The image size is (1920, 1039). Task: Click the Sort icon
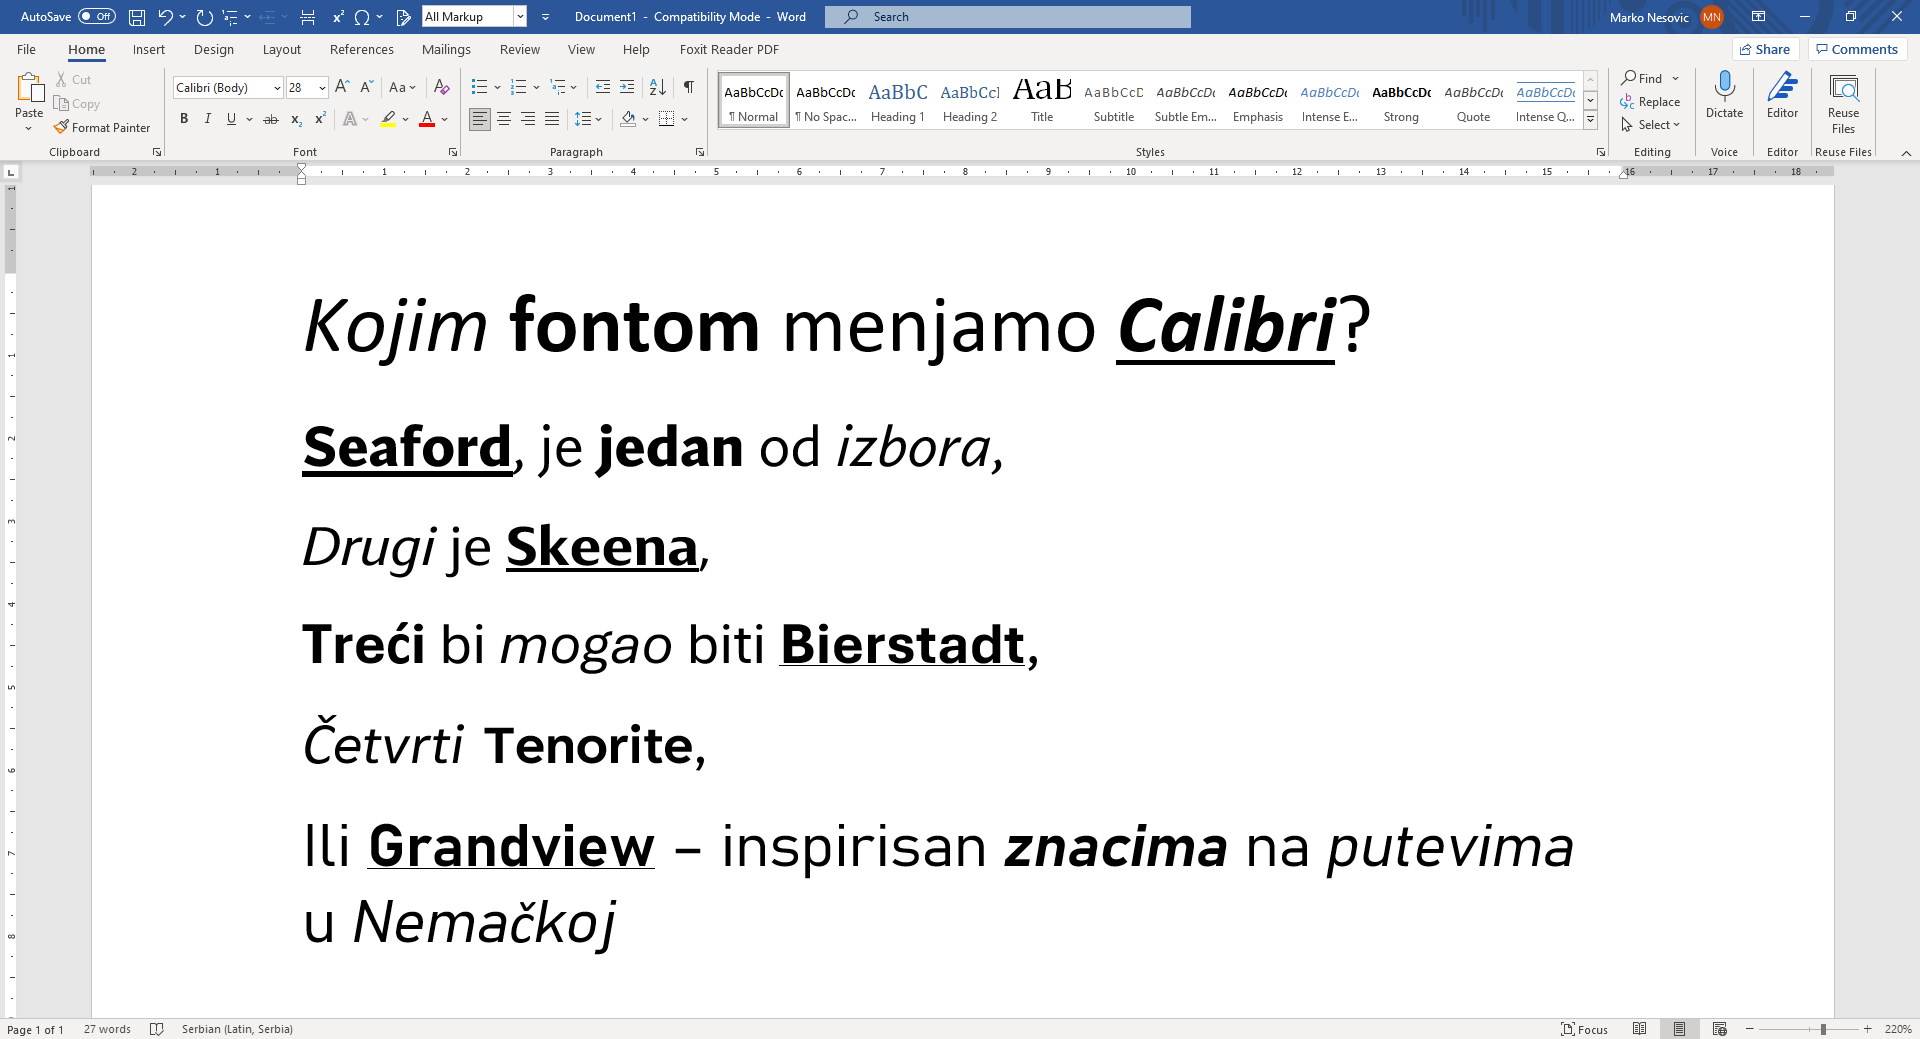[x=657, y=87]
